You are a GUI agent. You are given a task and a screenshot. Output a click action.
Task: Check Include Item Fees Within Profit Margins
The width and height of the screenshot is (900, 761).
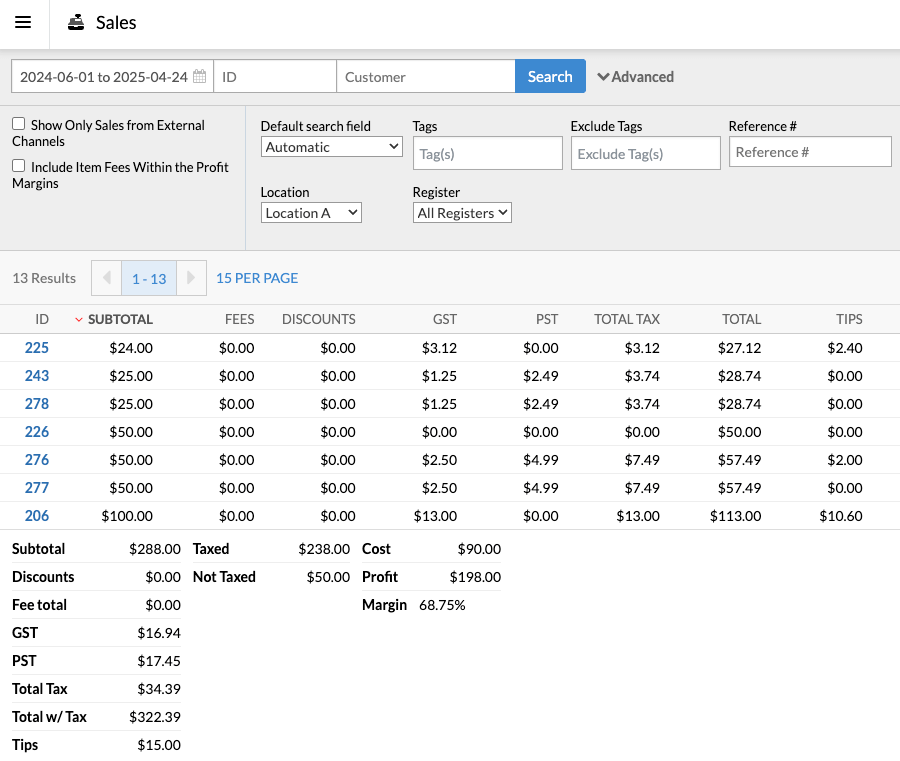19,166
